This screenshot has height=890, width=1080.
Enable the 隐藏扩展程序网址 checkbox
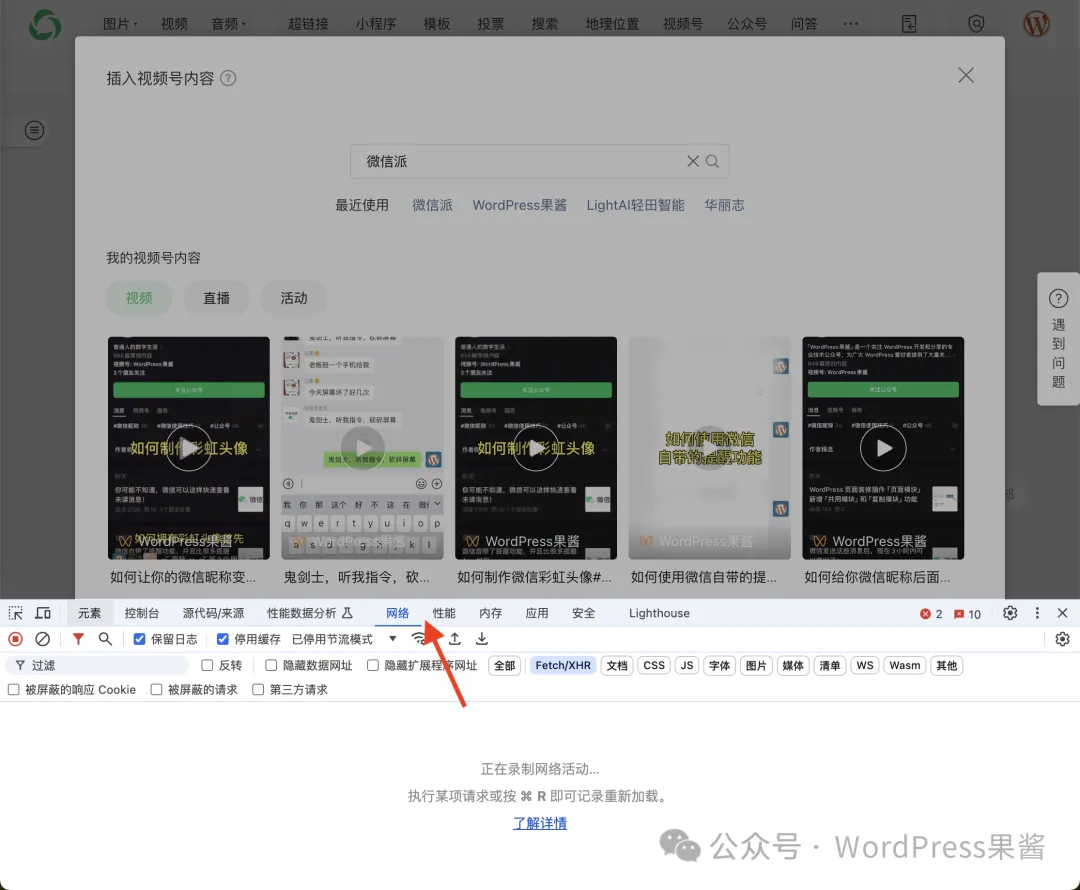click(373, 665)
